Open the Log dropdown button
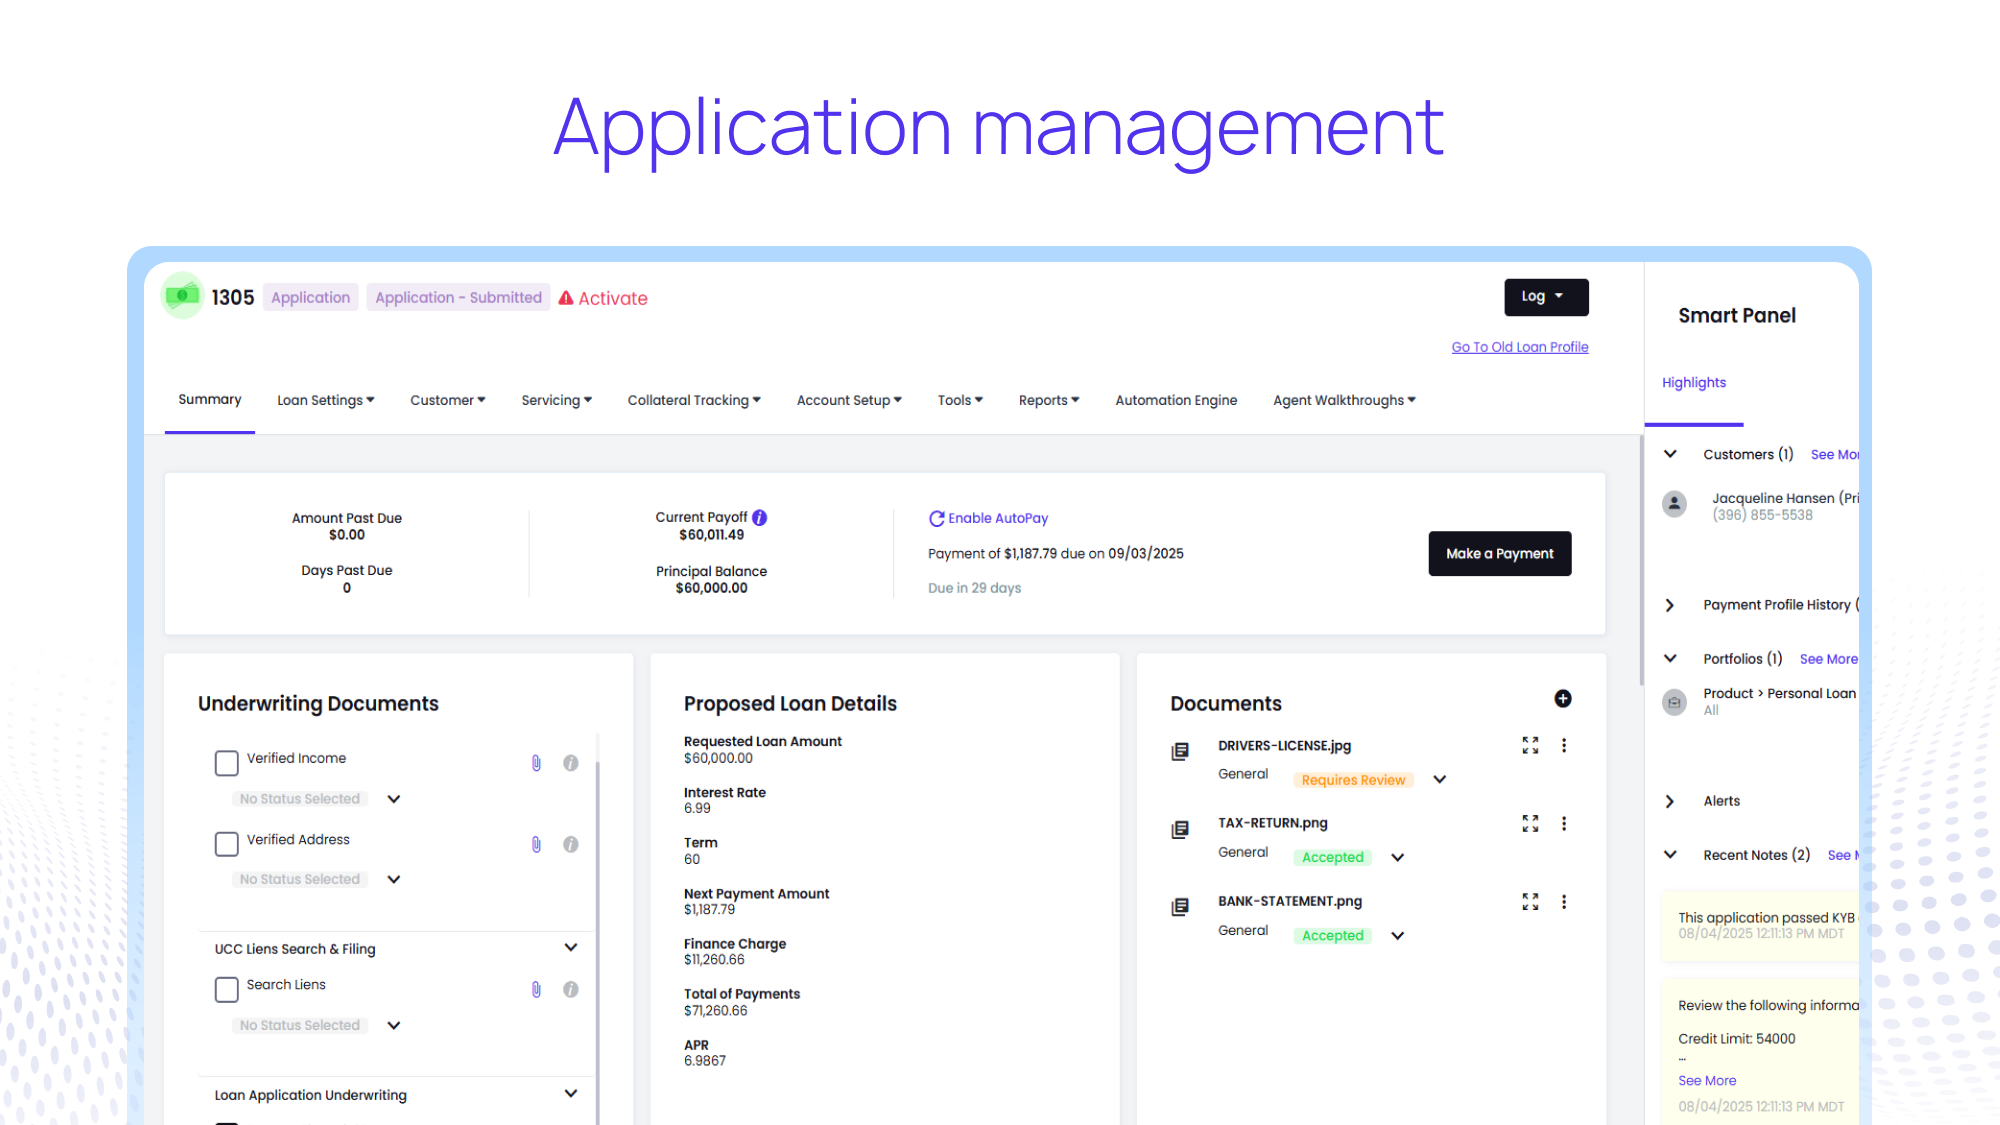The image size is (2000, 1125). (x=1545, y=297)
